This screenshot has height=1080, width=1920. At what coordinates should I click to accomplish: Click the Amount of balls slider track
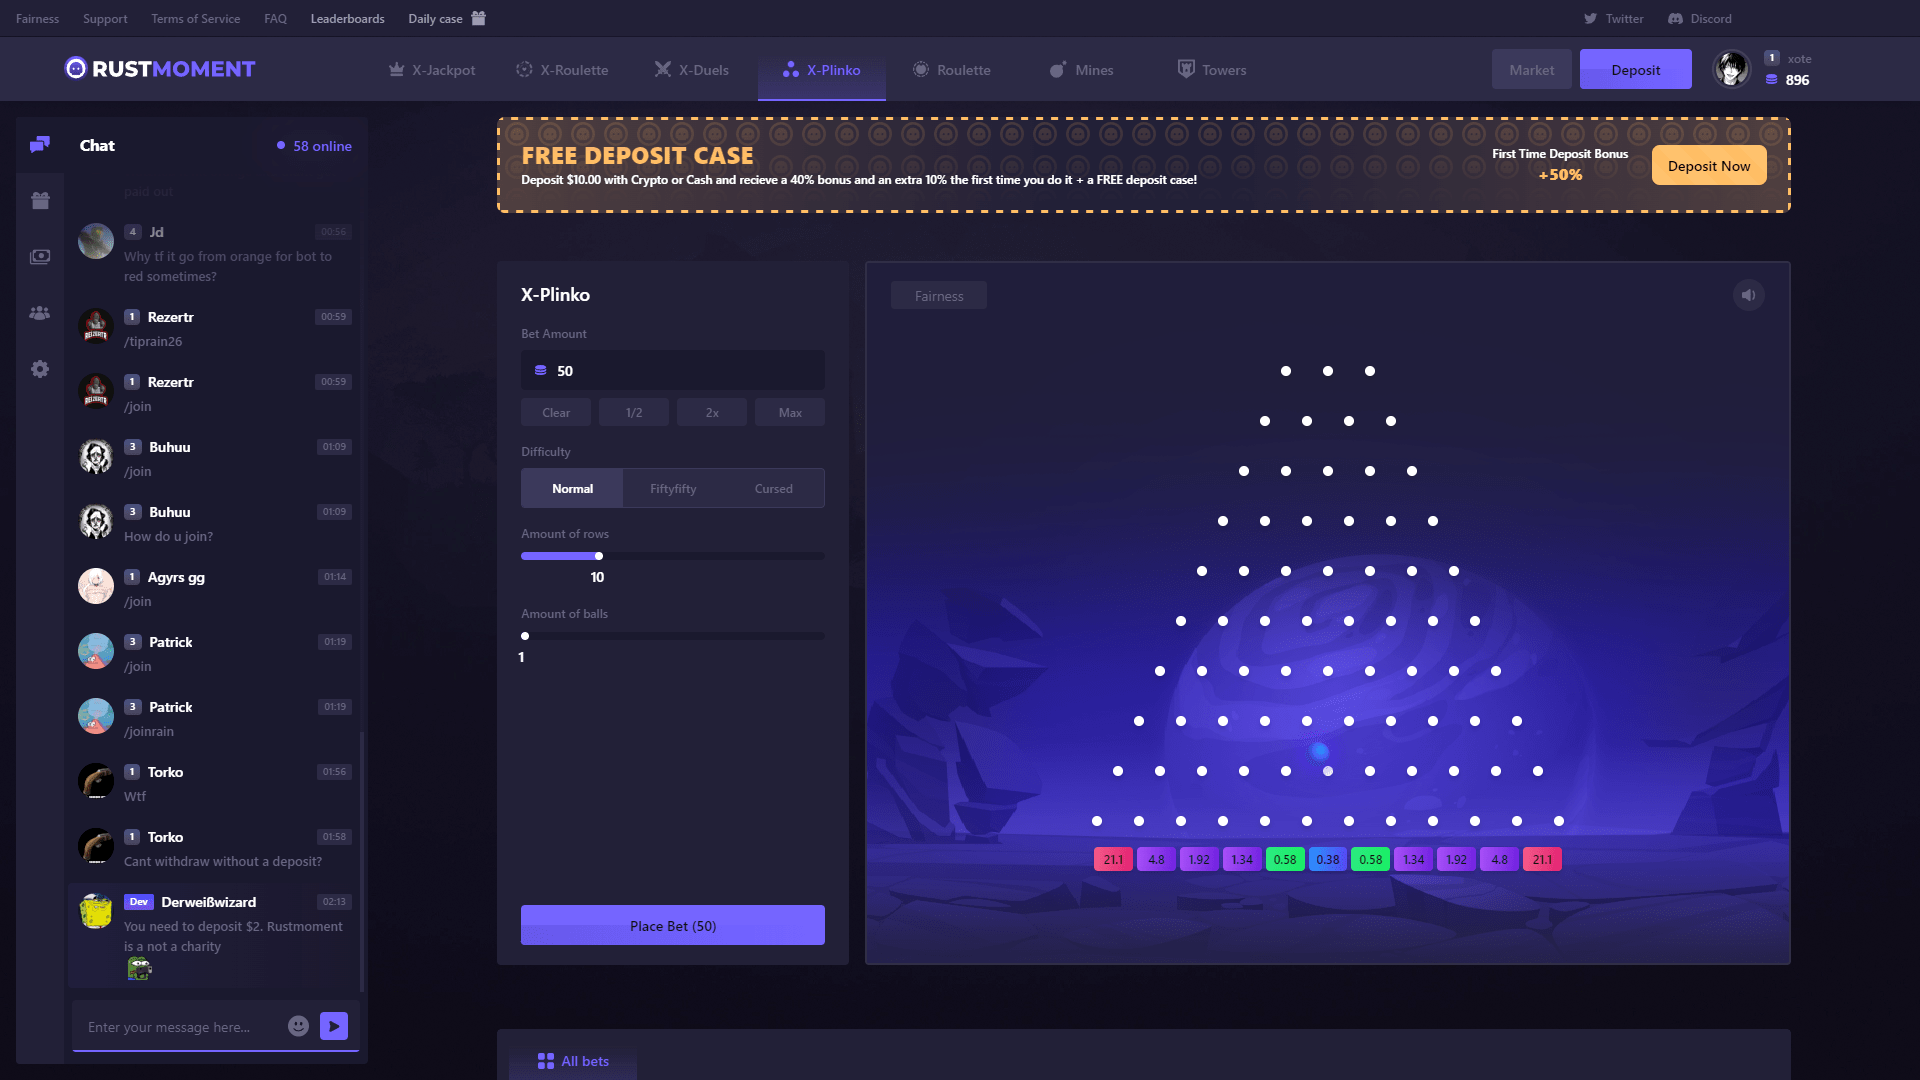(673, 636)
